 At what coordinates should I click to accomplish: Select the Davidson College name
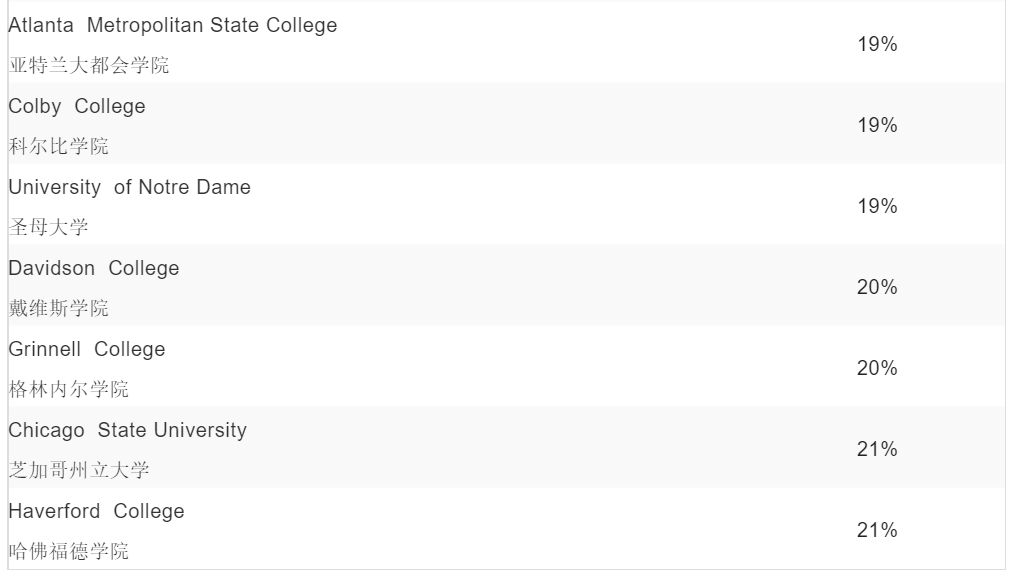tap(94, 269)
